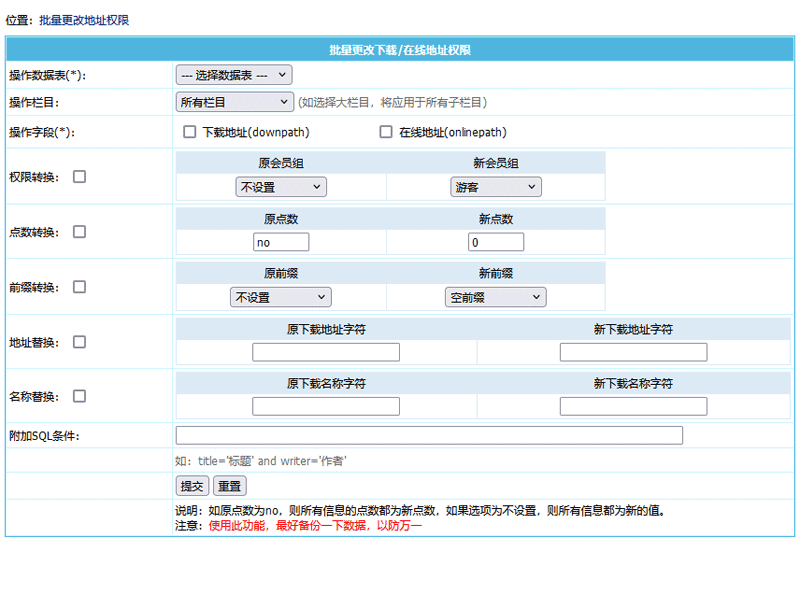800x609 pixels.
Task: Open the 原会员组 dropdown
Action: pos(281,187)
